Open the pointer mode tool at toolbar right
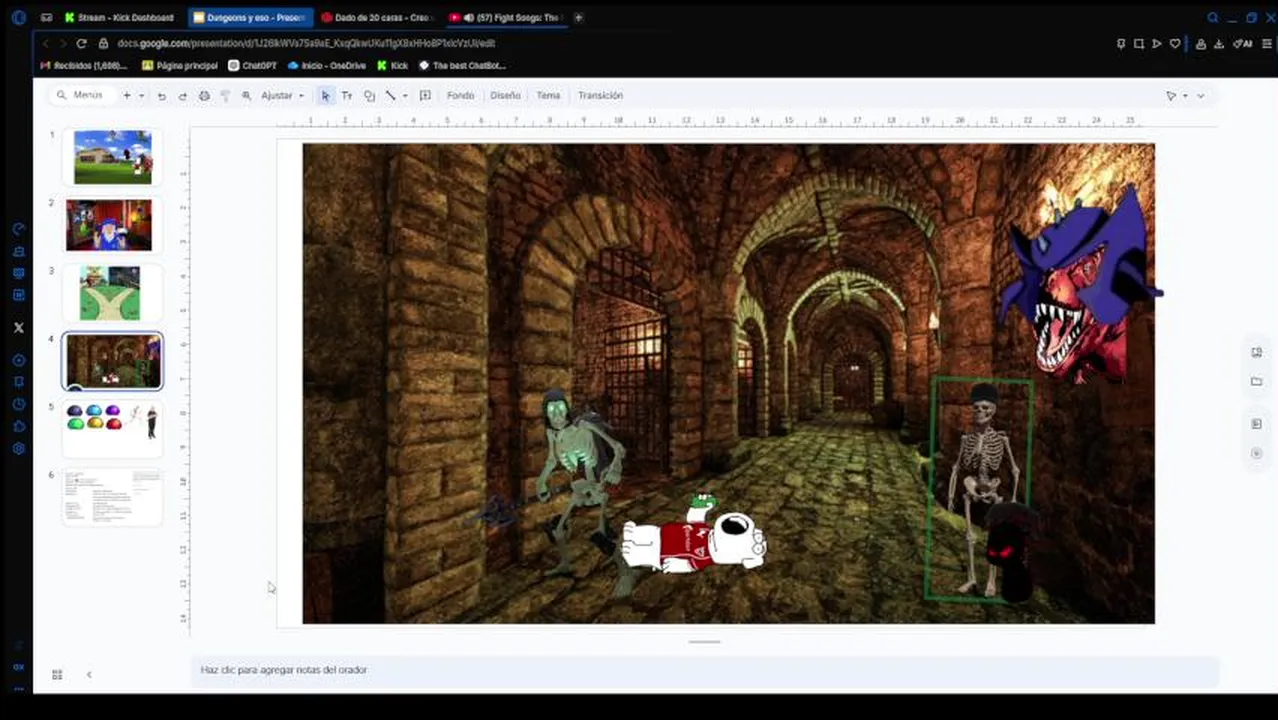Screen dimensions: 1278x720 pos(1171,96)
